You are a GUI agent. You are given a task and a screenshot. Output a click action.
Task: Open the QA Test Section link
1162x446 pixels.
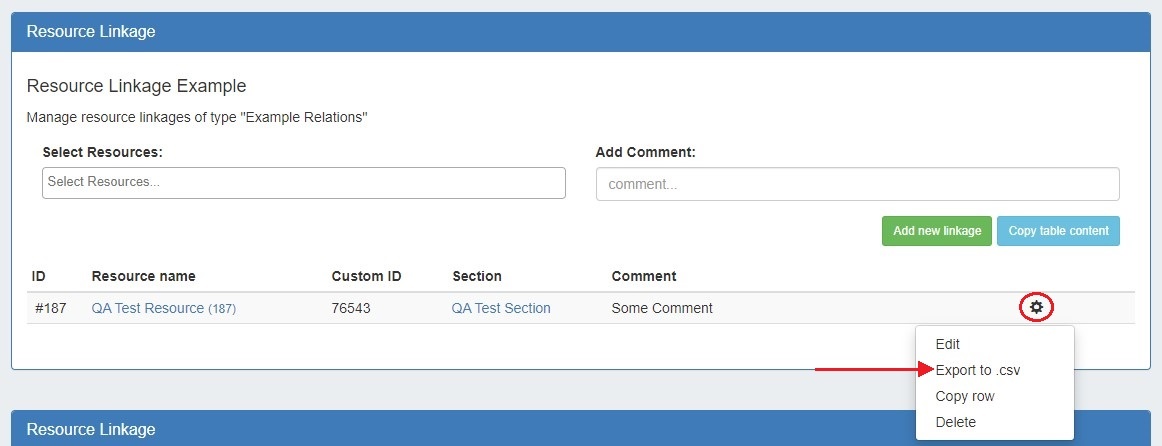tap(501, 308)
